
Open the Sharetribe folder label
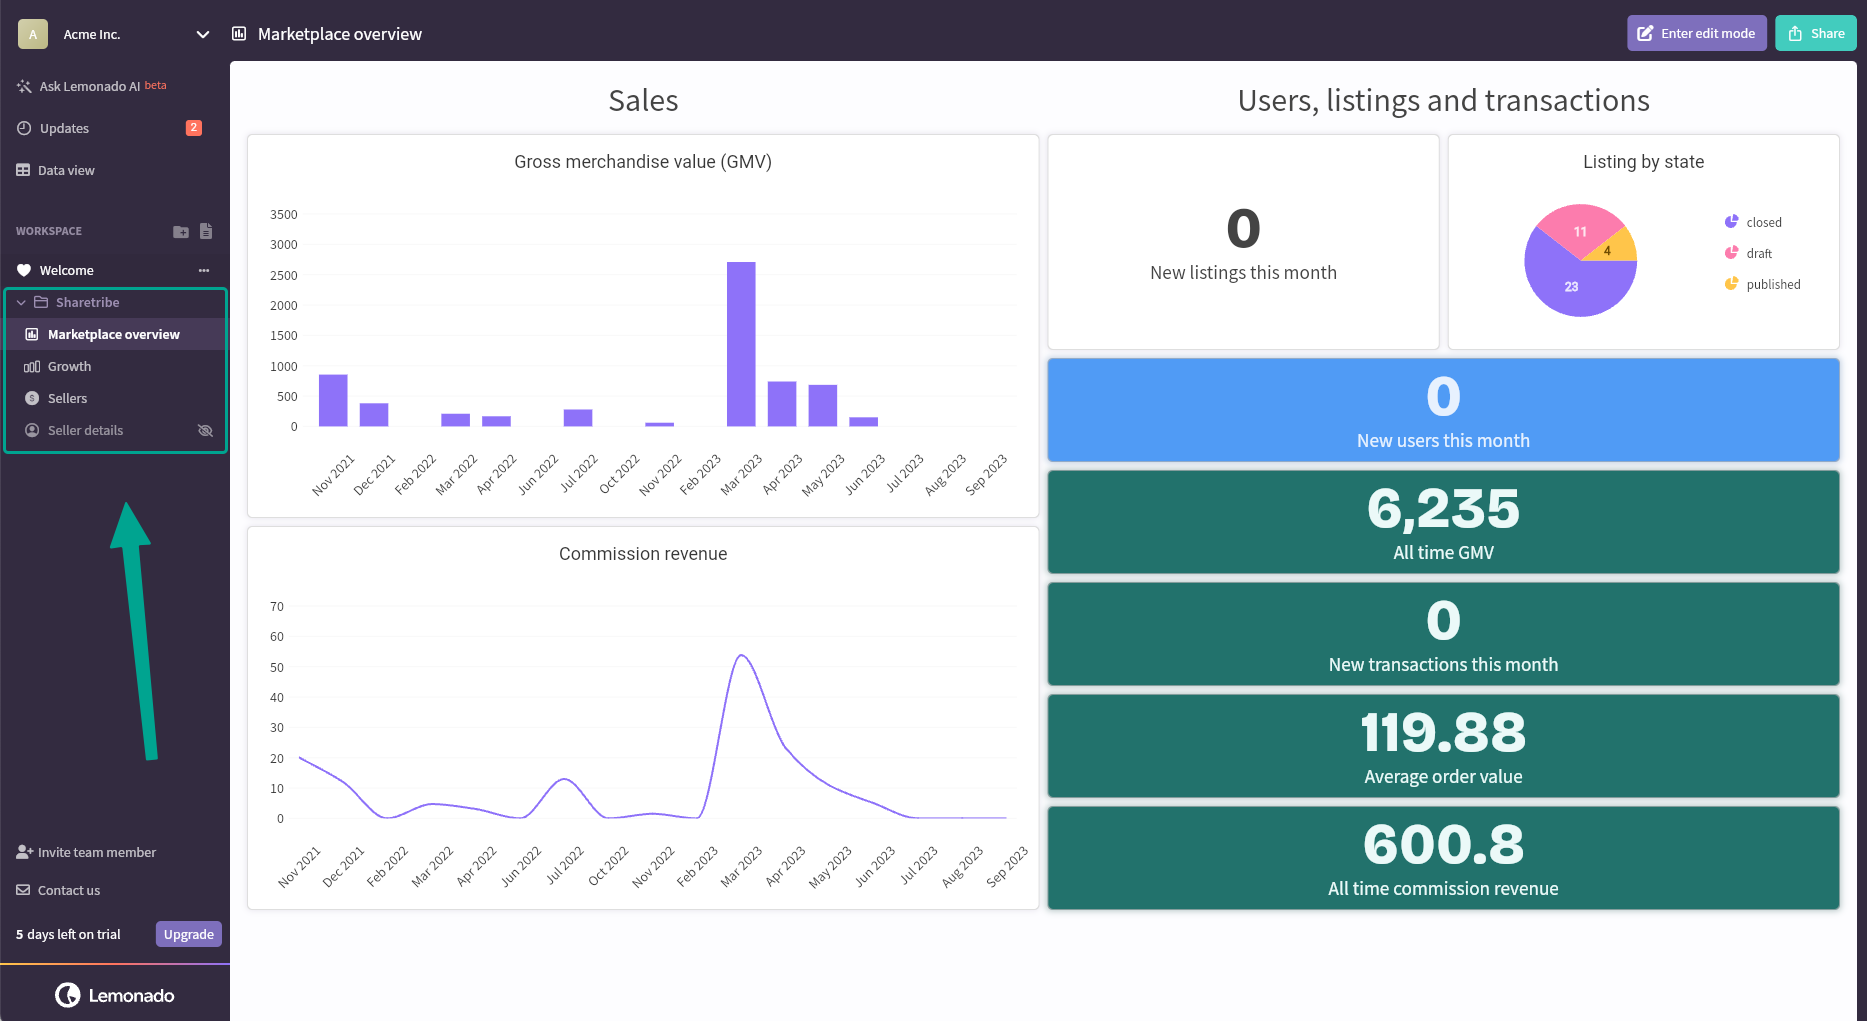87,302
